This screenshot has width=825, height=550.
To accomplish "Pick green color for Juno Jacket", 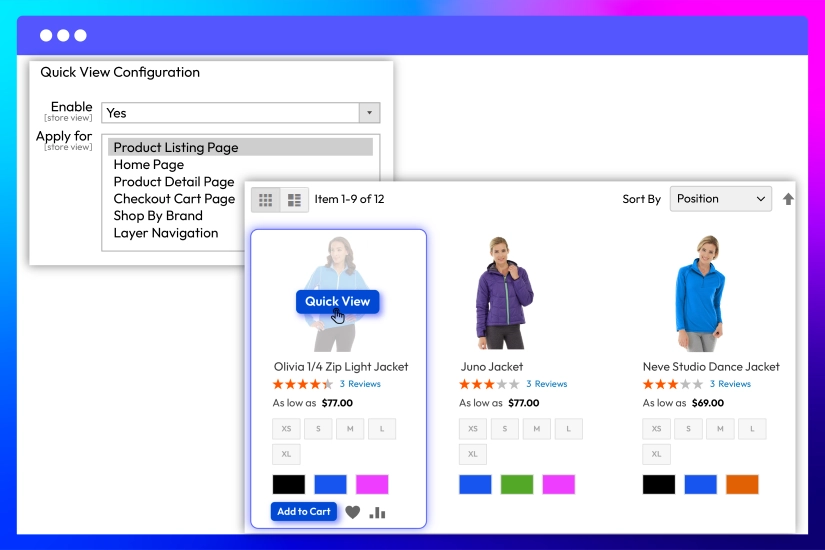I will [x=517, y=484].
